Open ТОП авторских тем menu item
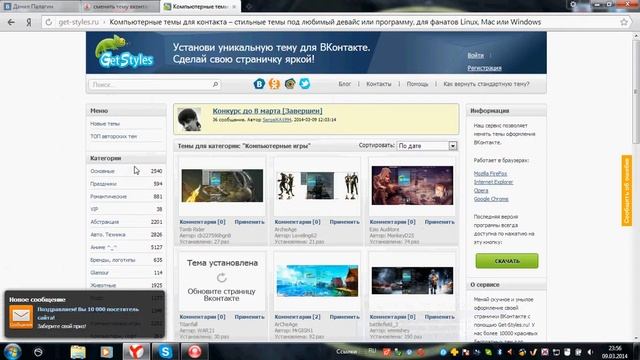 (113, 136)
